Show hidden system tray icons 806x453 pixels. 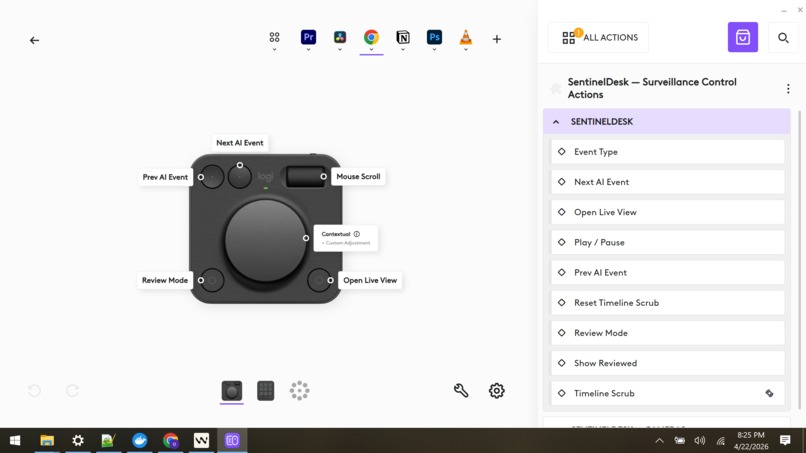click(x=660, y=441)
